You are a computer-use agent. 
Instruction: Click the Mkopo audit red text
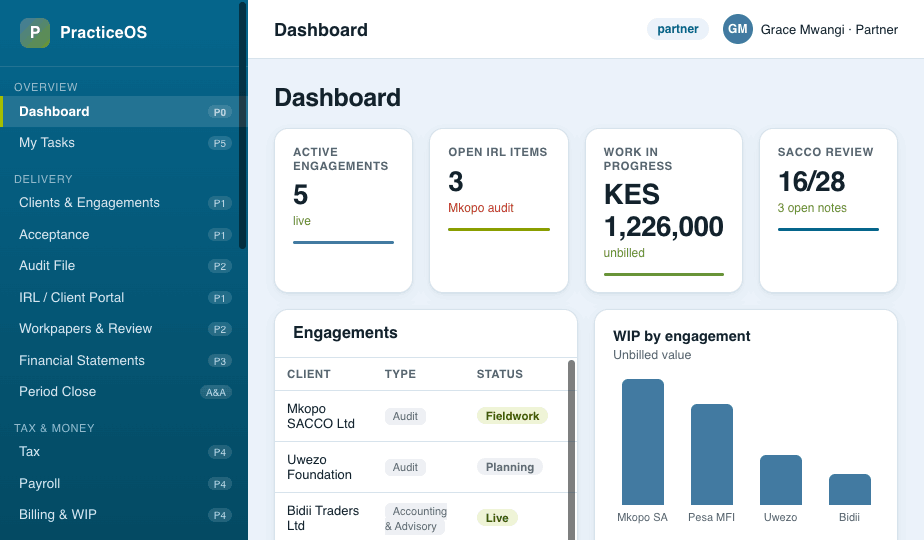[480, 208]
